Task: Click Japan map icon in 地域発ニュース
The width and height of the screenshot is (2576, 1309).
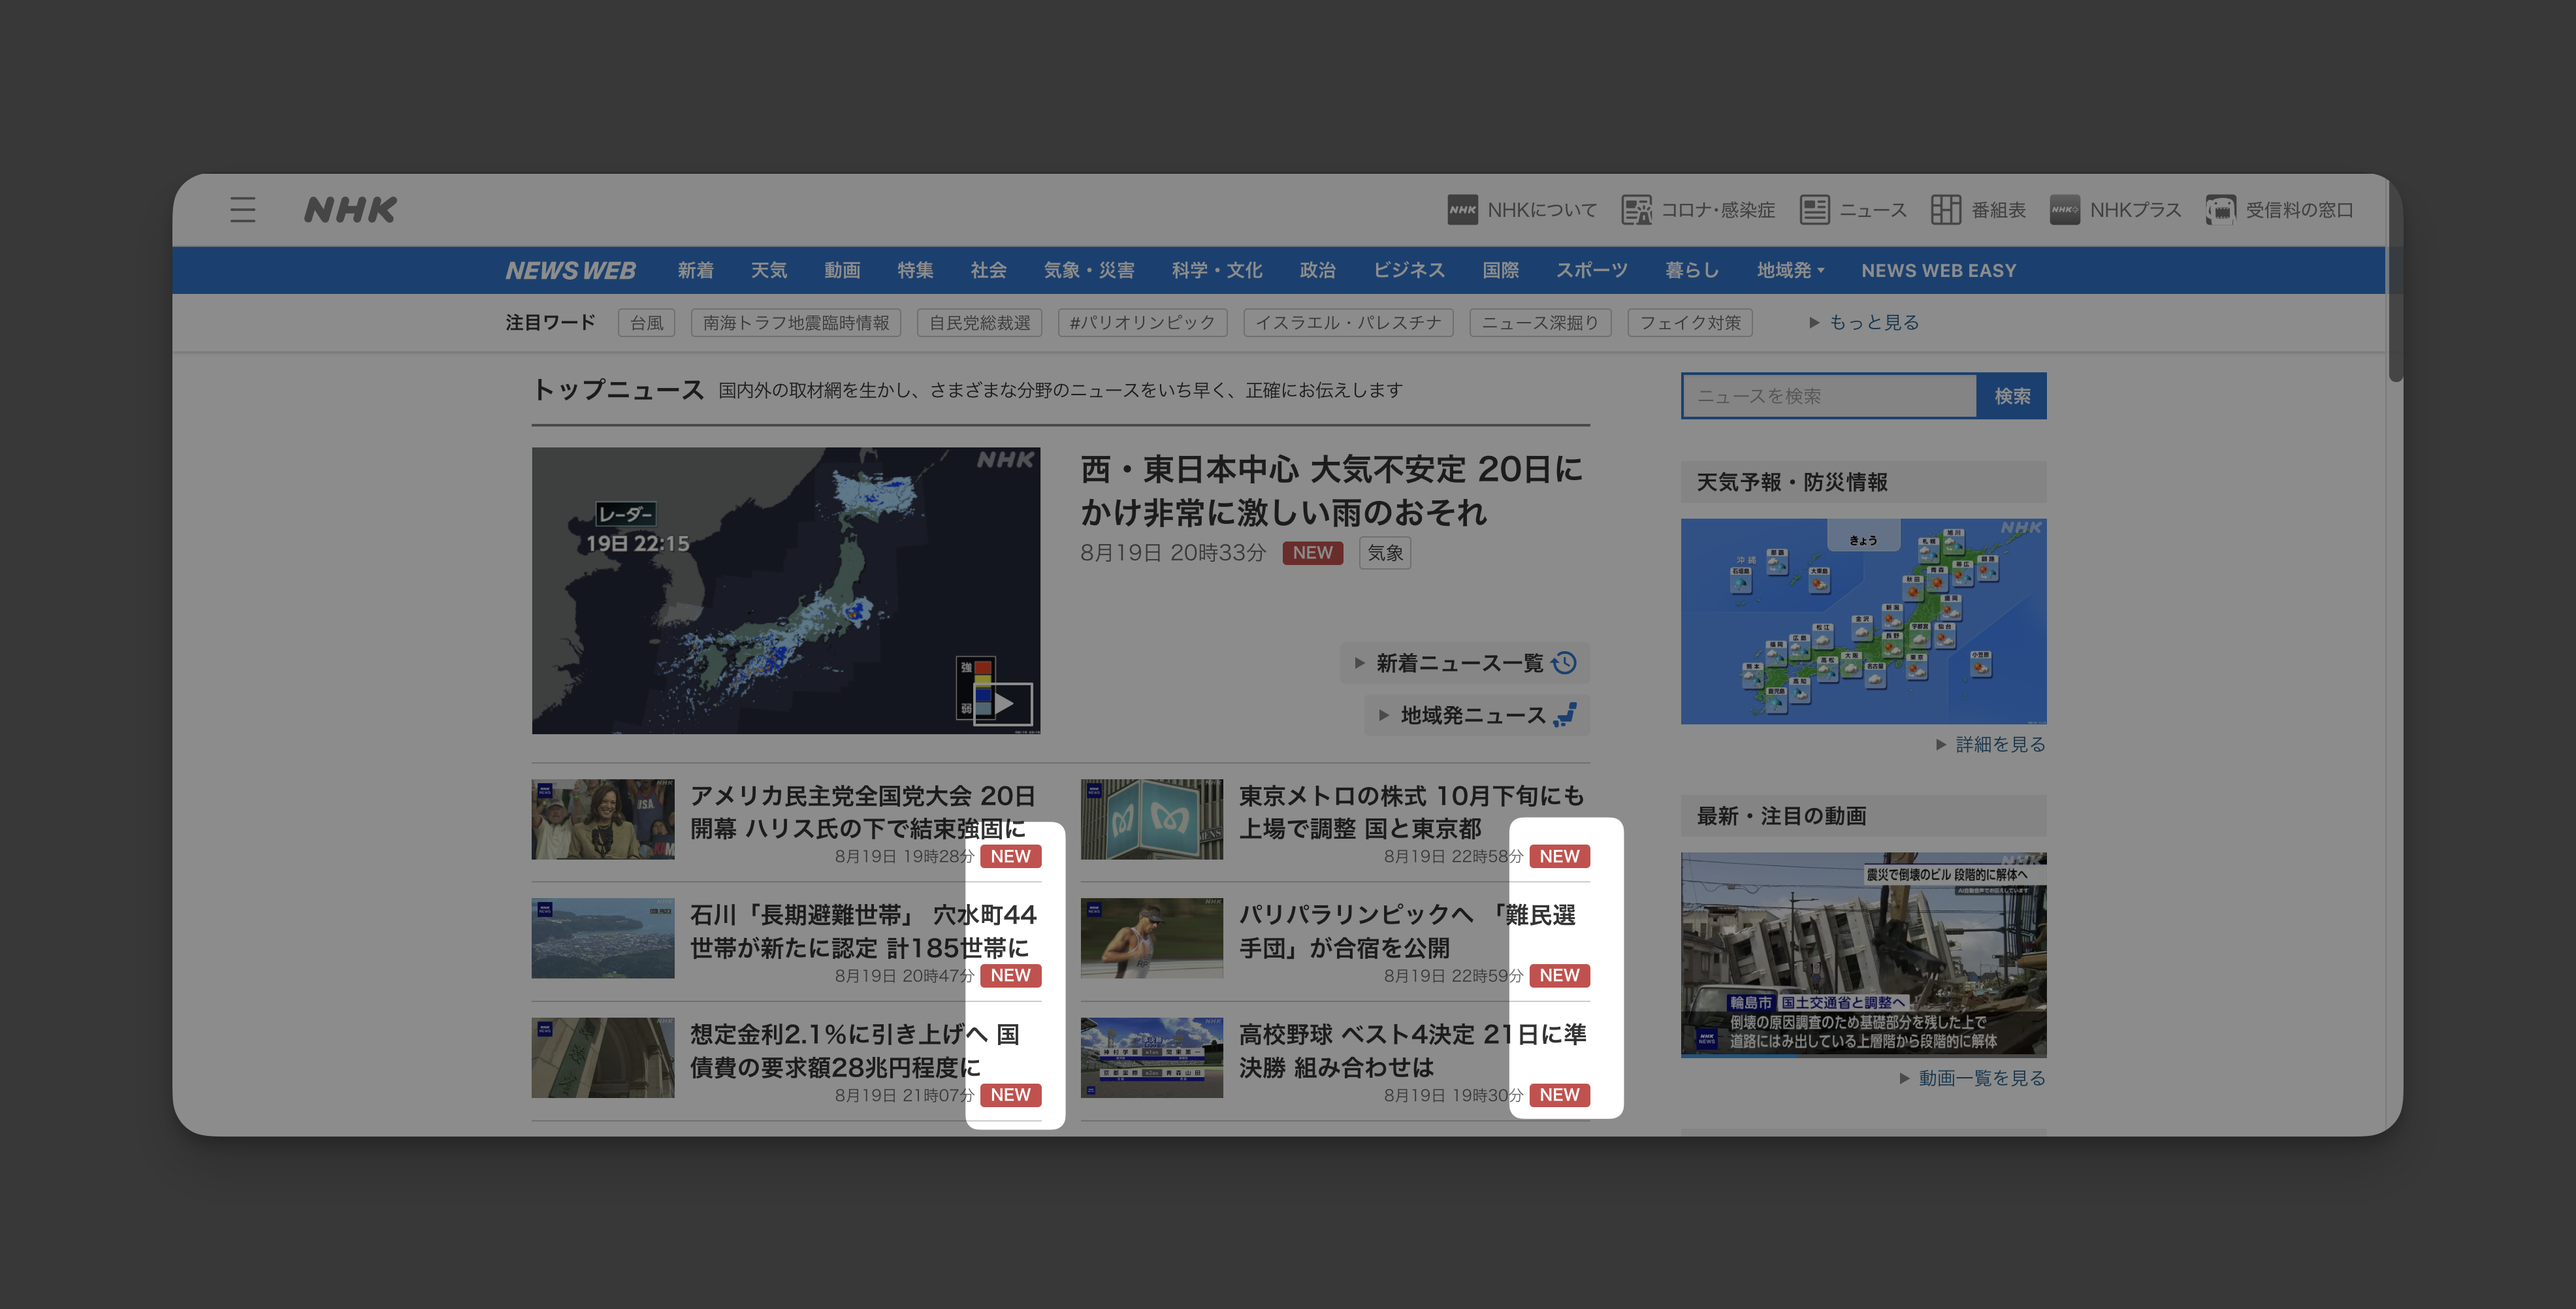Action: (x=1566, y=715)
